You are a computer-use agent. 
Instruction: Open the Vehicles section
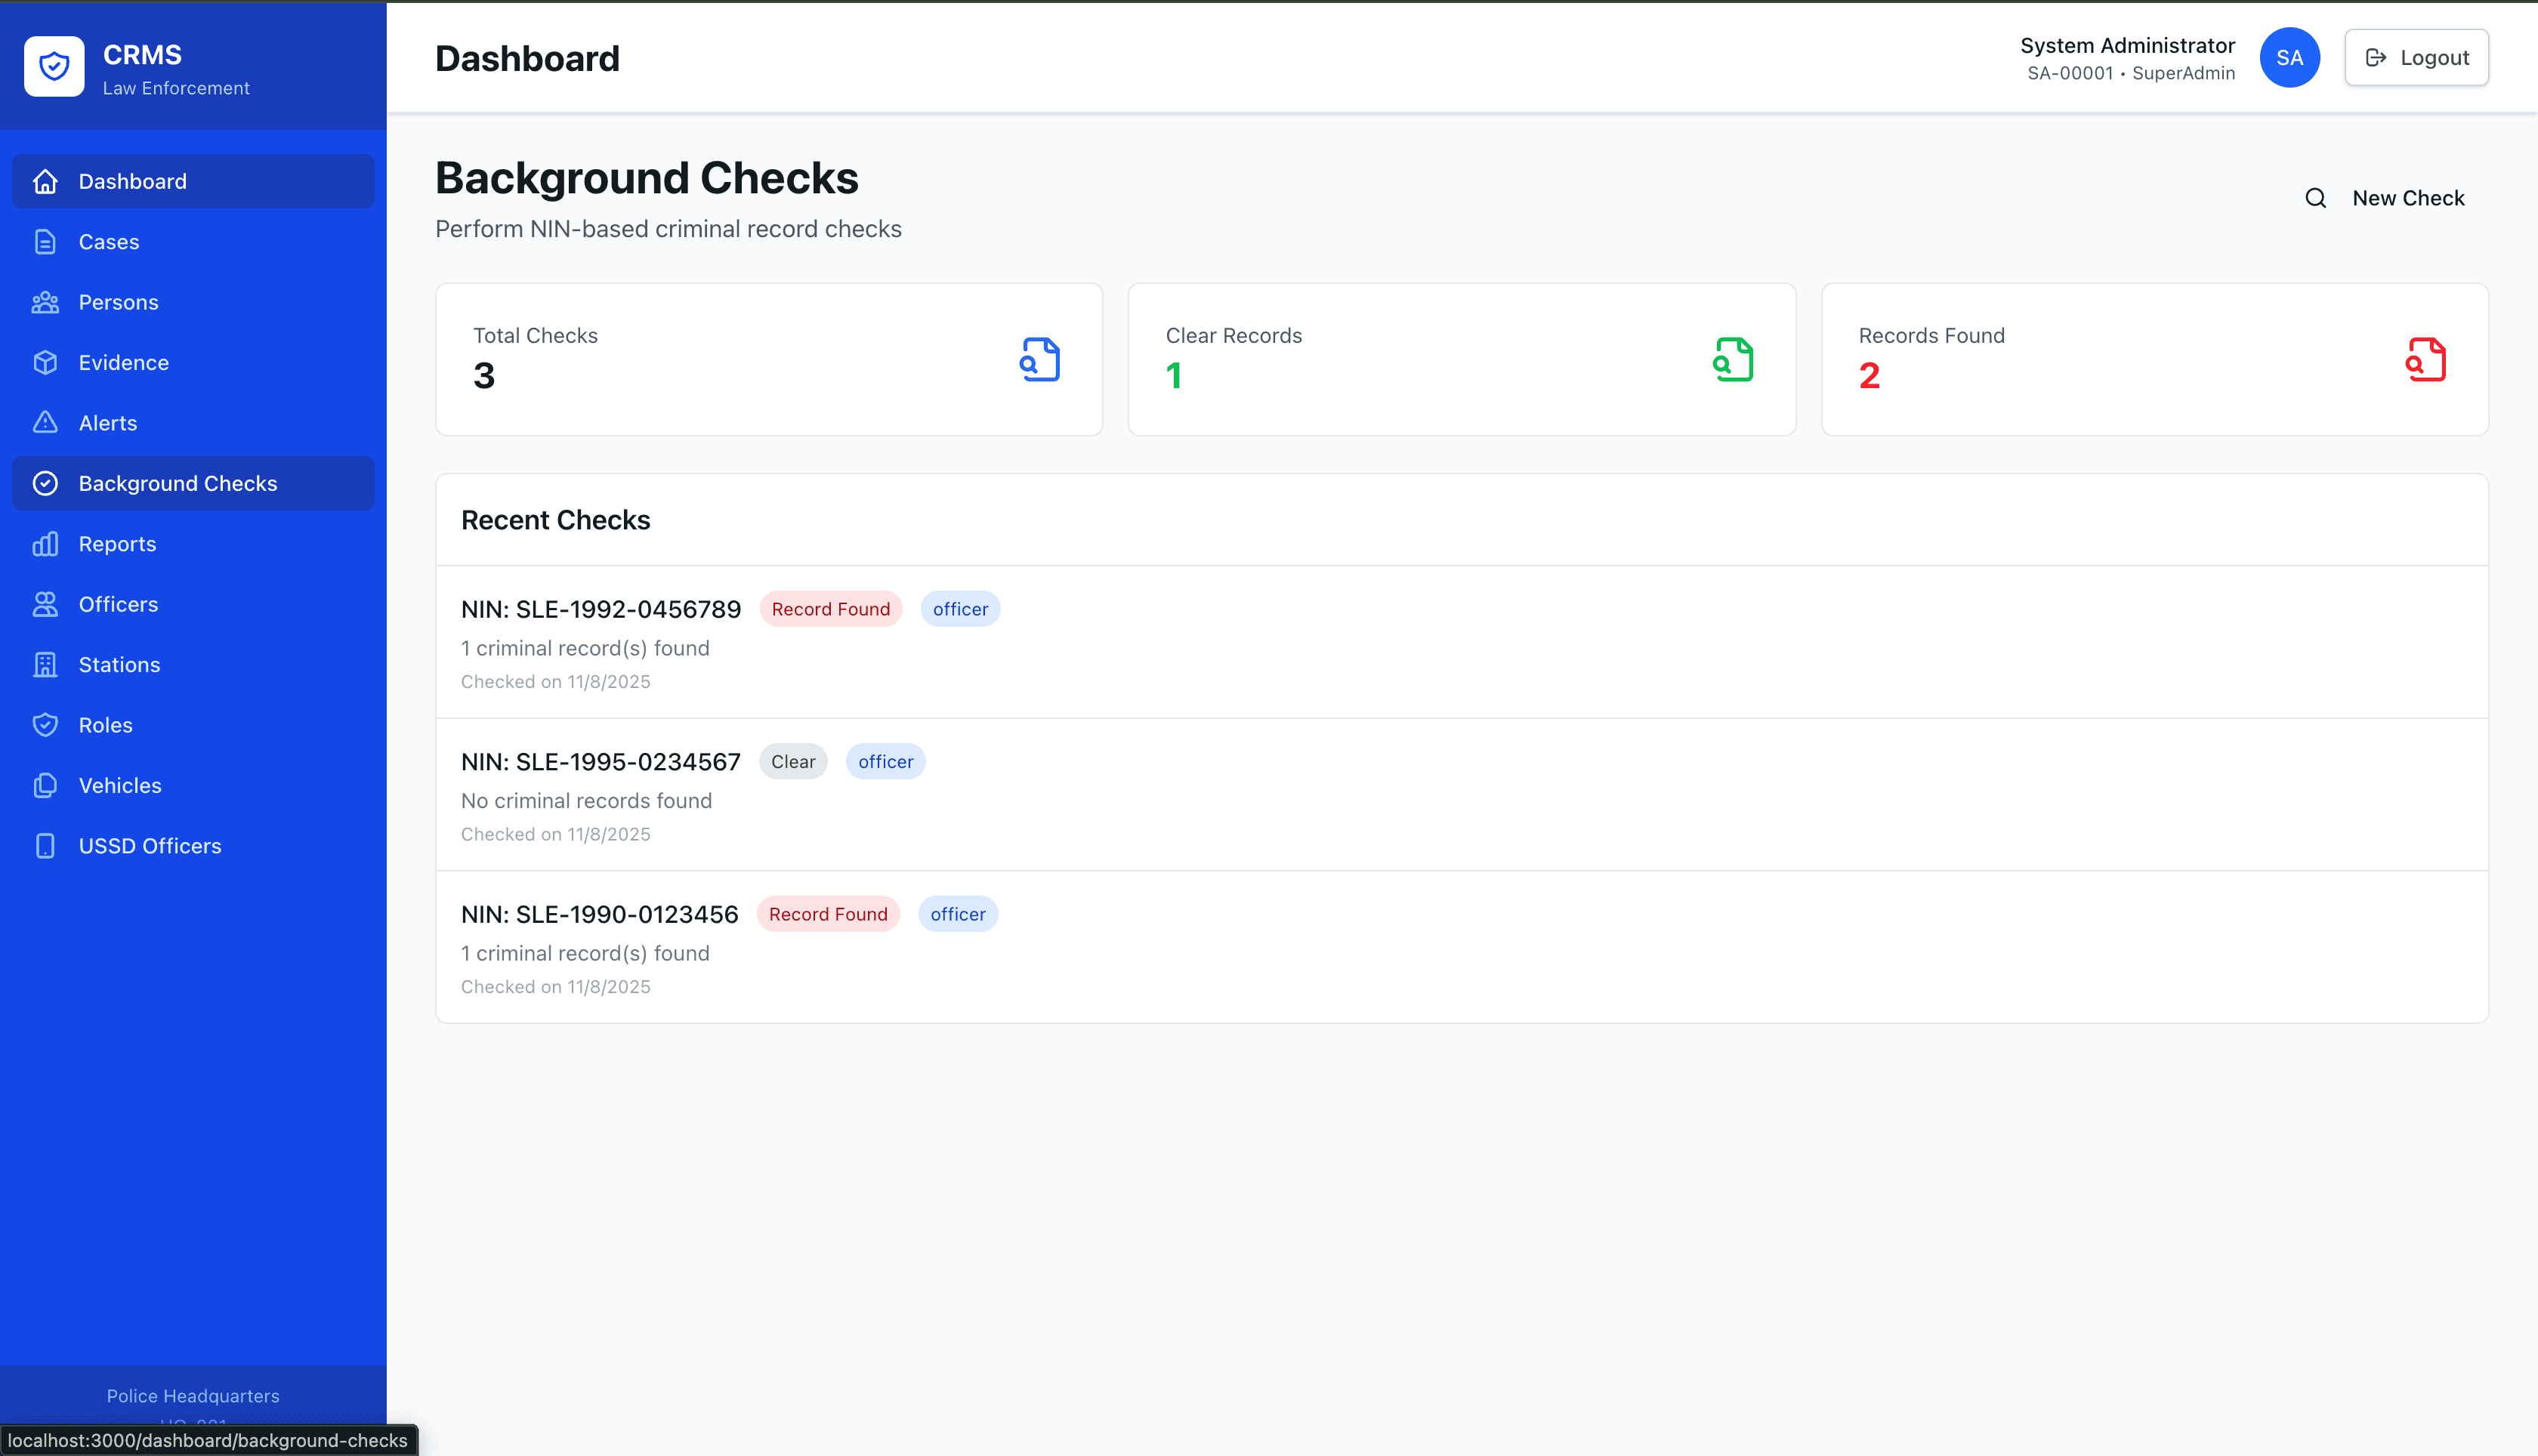(193, 786)
